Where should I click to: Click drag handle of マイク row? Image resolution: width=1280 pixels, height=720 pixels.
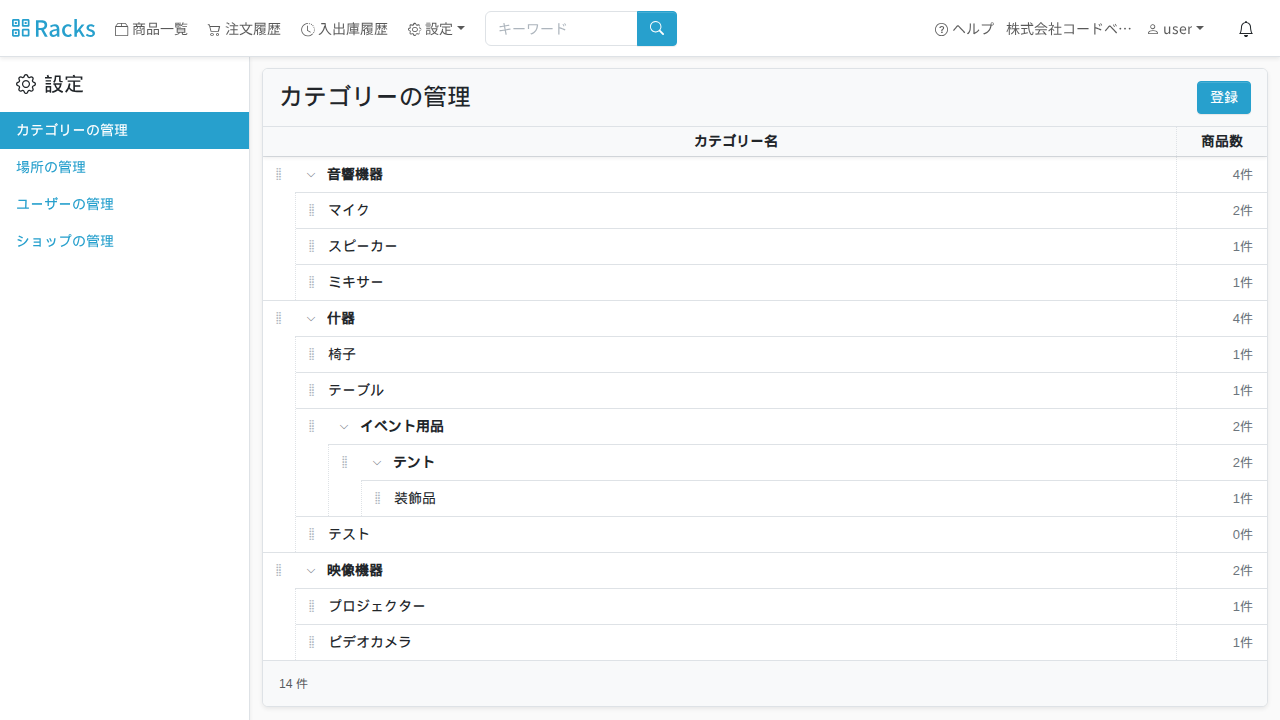312,210
